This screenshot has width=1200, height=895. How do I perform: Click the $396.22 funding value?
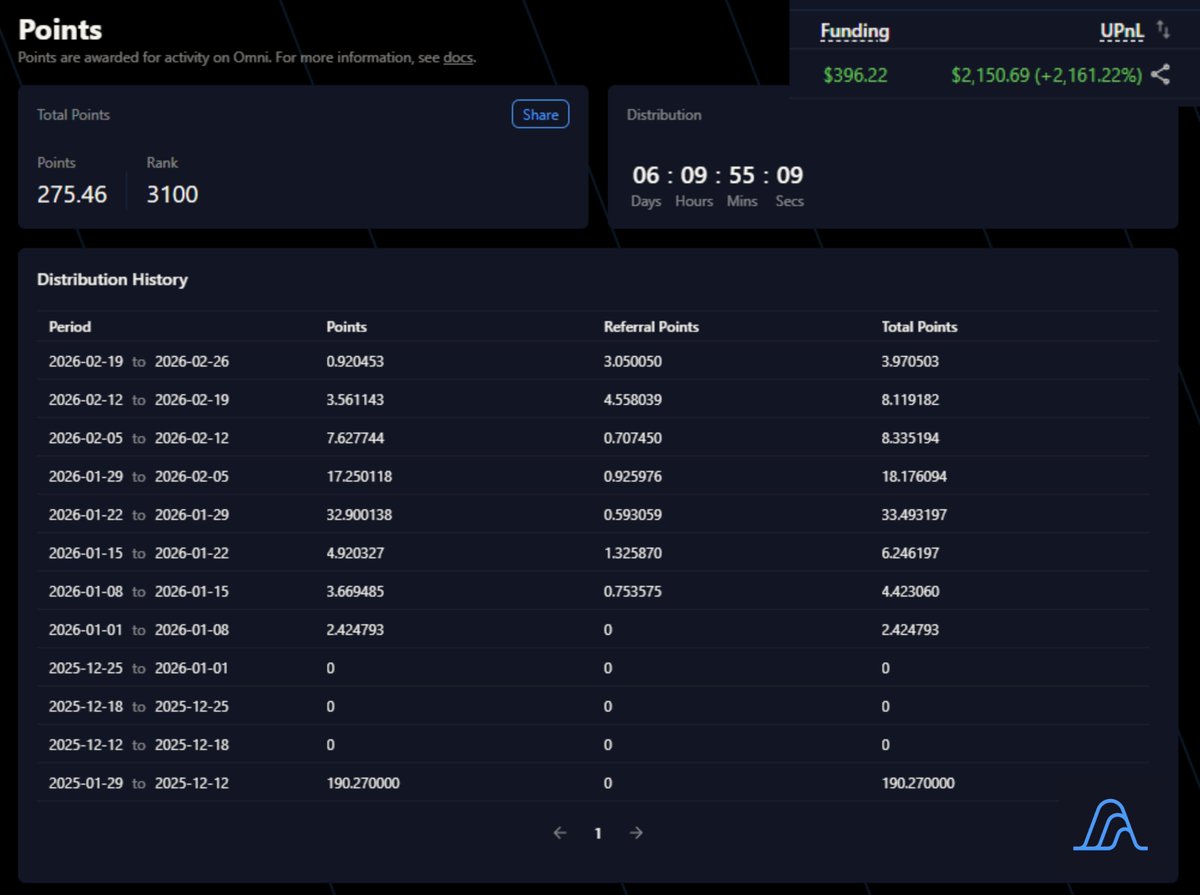click(x=855, y=75)
